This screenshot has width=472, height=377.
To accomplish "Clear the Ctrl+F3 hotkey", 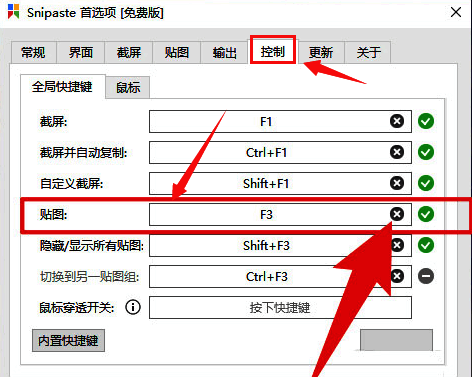I will (397, 276).
